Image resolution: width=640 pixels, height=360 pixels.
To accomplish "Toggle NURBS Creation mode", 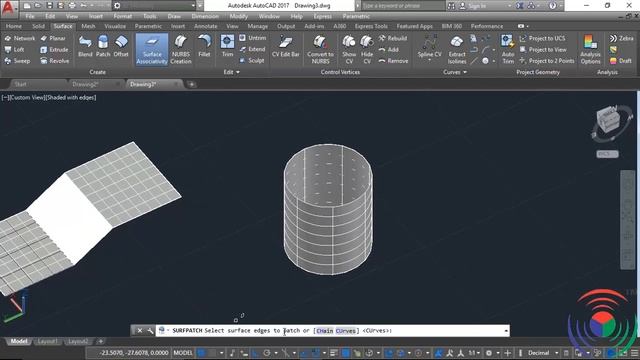I will point(180,50).
